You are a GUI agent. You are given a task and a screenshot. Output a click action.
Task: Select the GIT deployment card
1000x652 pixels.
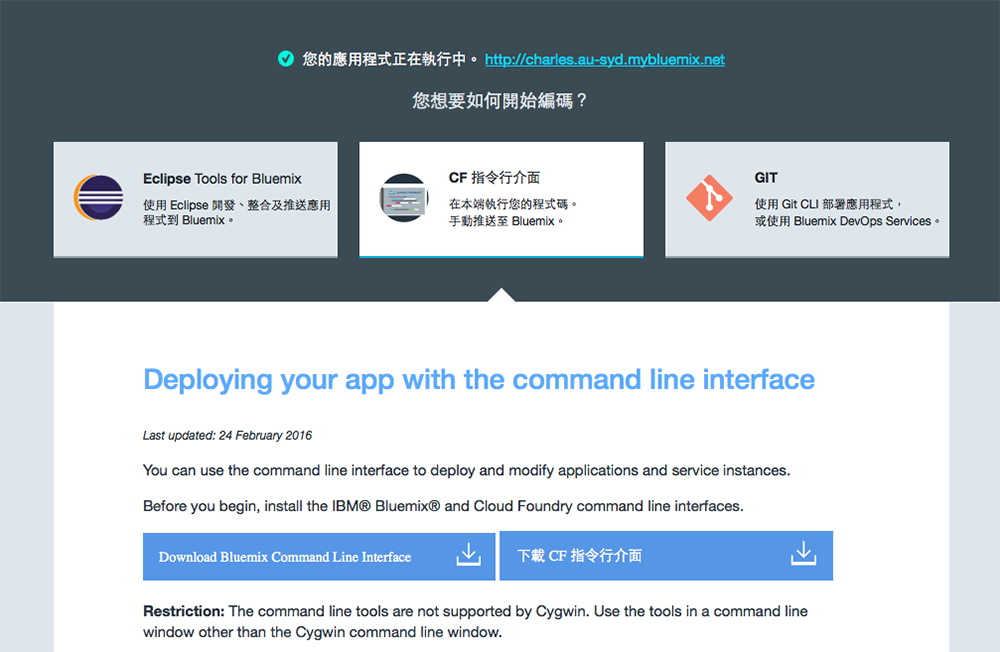(807, 200)
